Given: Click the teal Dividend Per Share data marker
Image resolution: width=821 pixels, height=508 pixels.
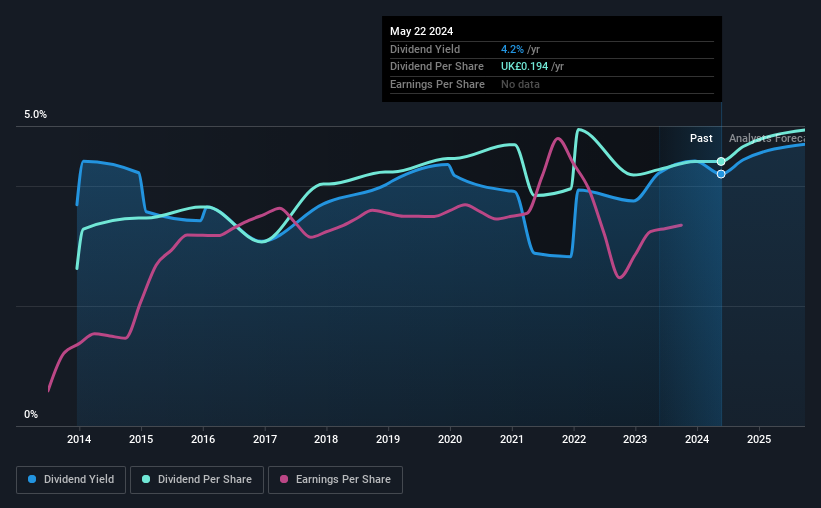Looking at the screenshot, I should coord(721,161).
